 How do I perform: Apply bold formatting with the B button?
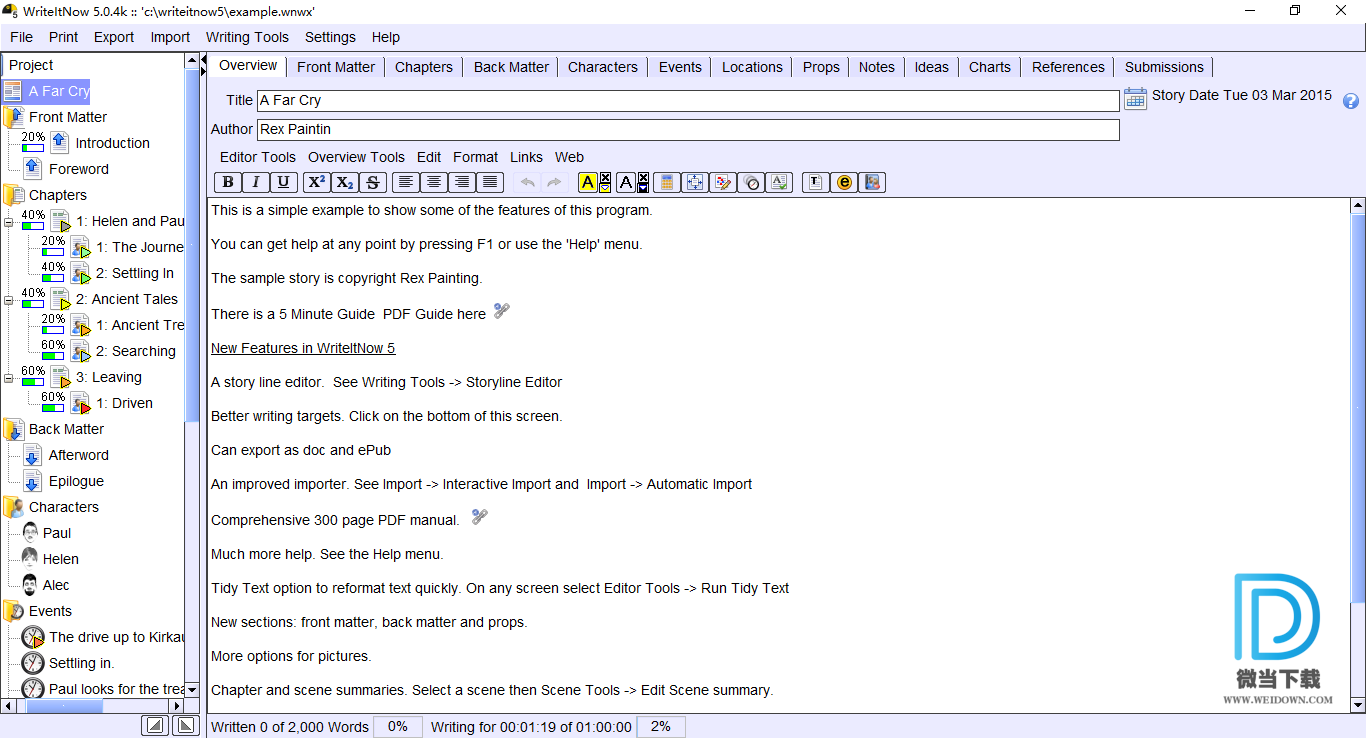click(228, 182)
